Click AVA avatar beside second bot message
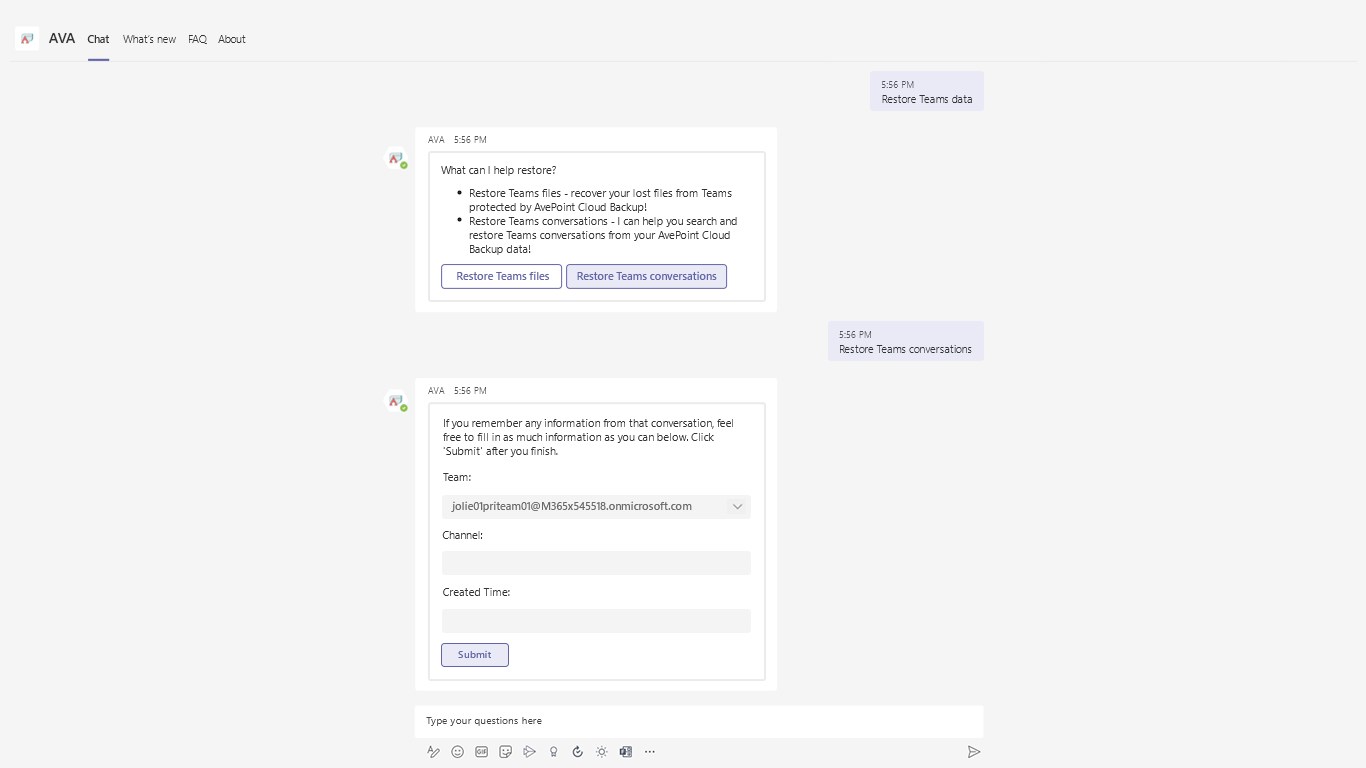1366x768 pixels. pos(397,401)
